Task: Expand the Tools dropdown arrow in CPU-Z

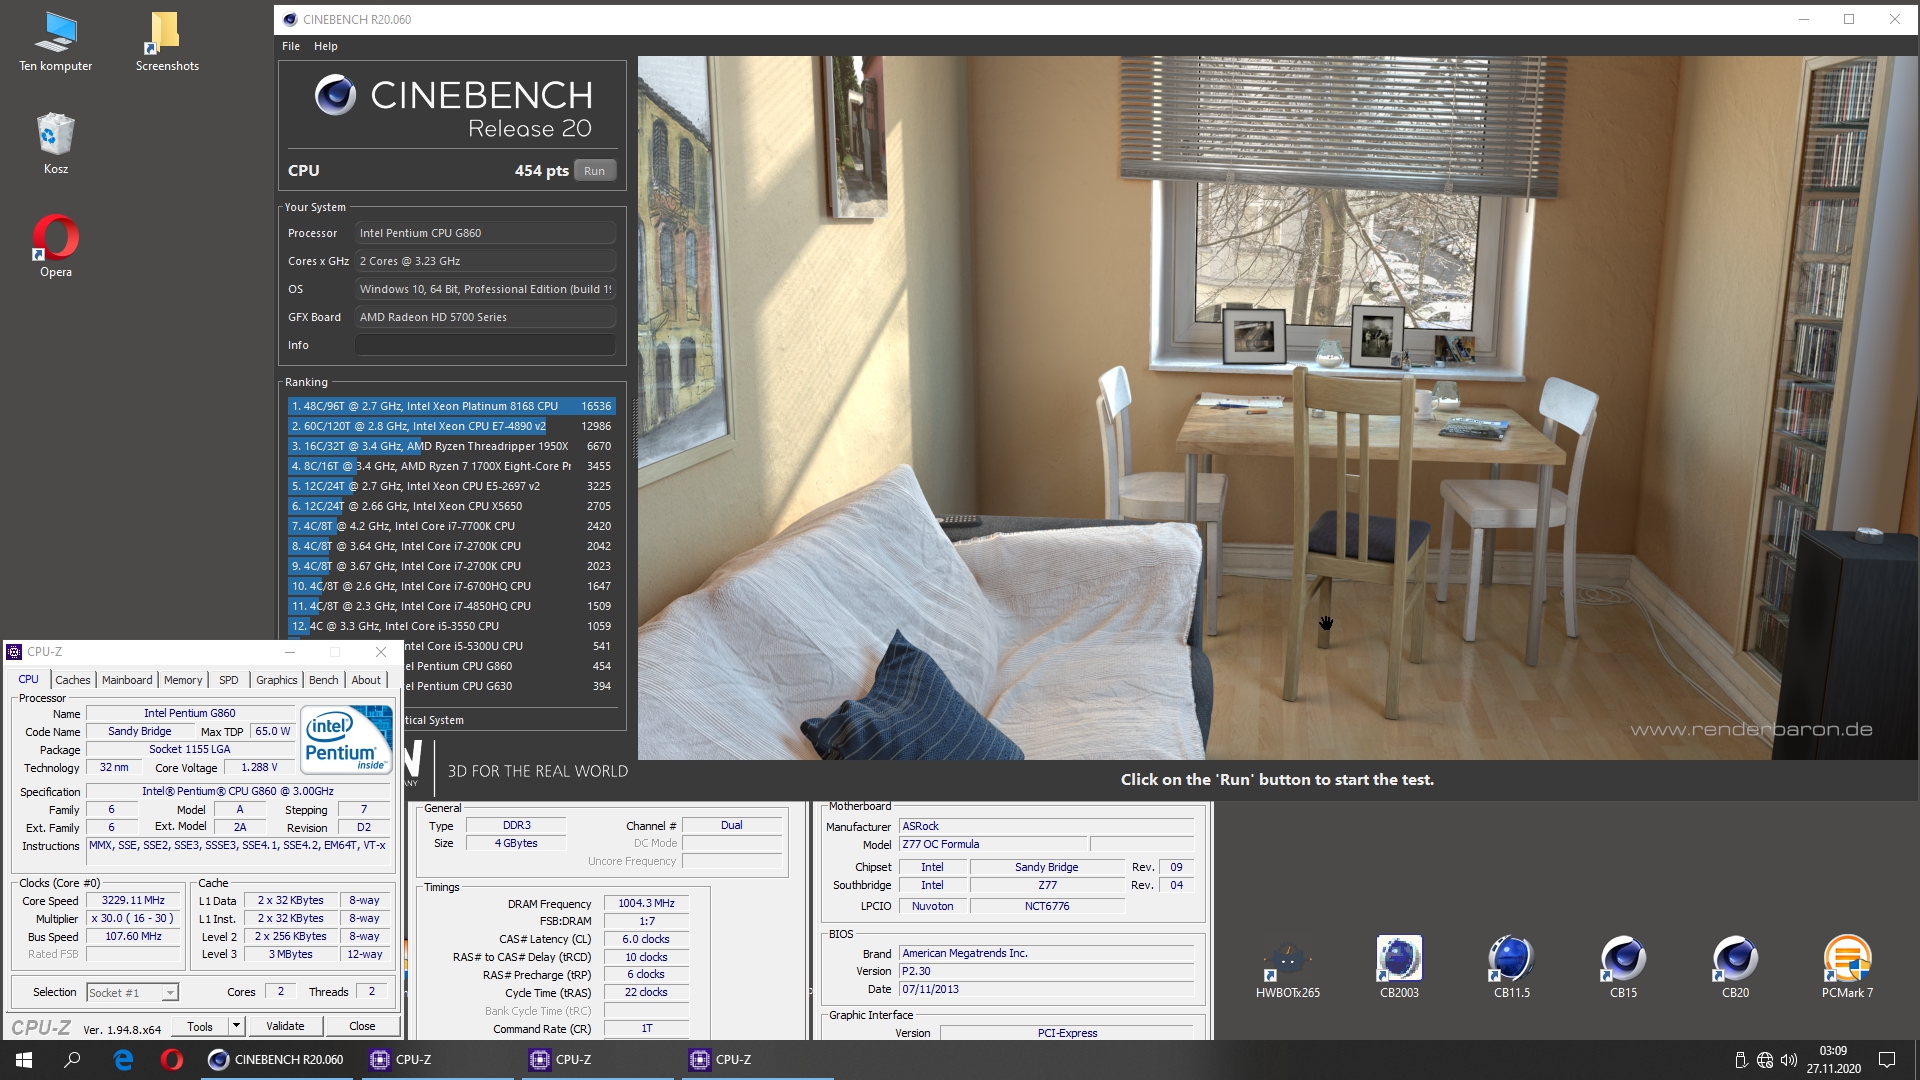Action: [x=236, y=1026]
